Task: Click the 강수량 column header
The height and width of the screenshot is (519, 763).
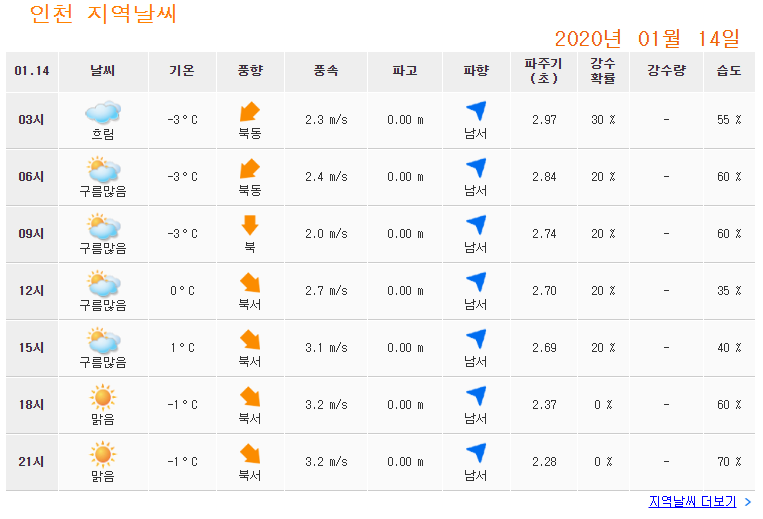Action: click(x=666, y=71)
